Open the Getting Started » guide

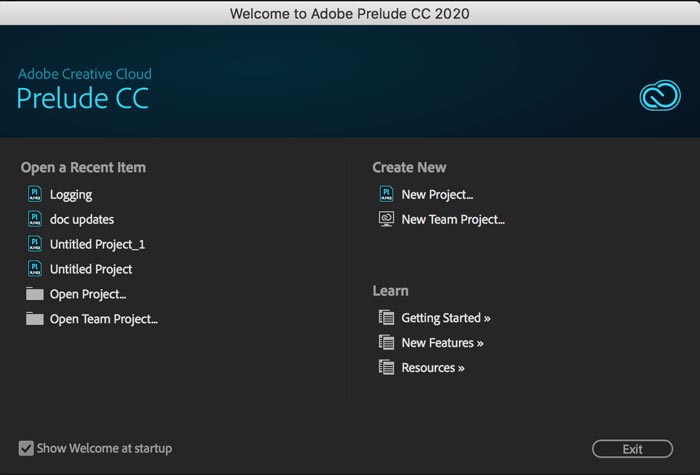click(446, 318)
